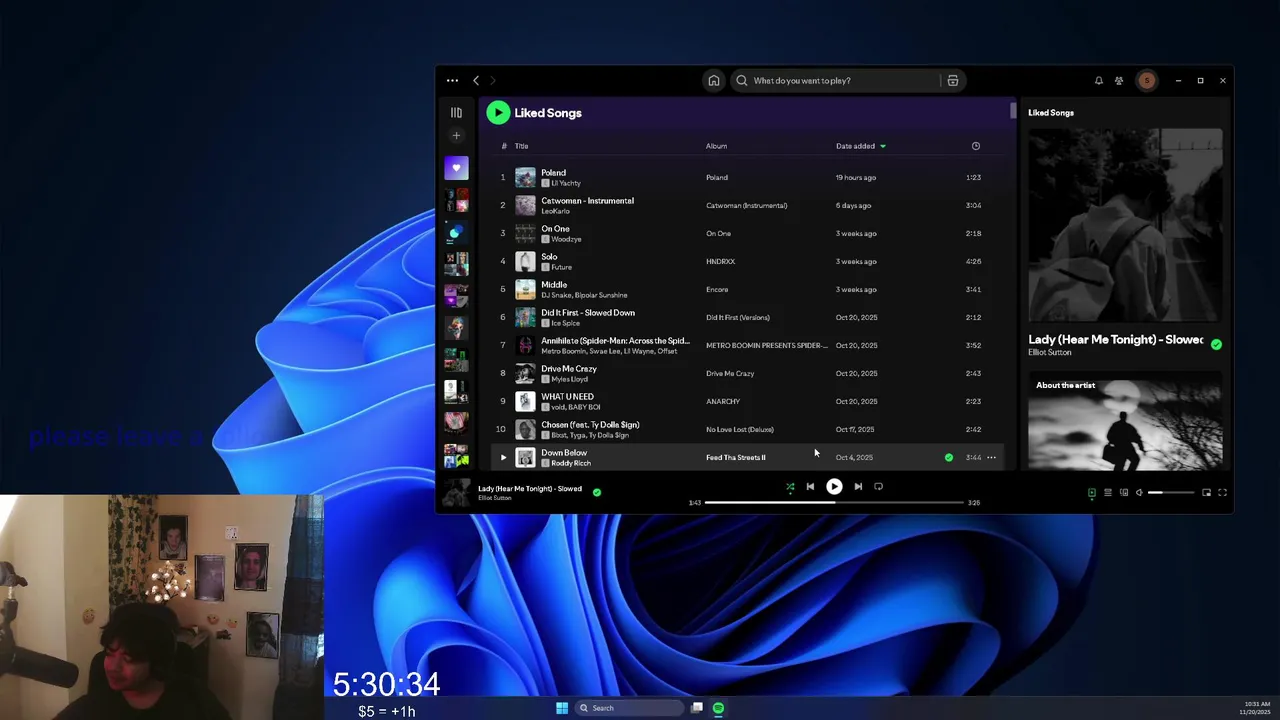Enter full screen player mode
This screenshot has width=1280, height=720.
(x=1222, y=492)
